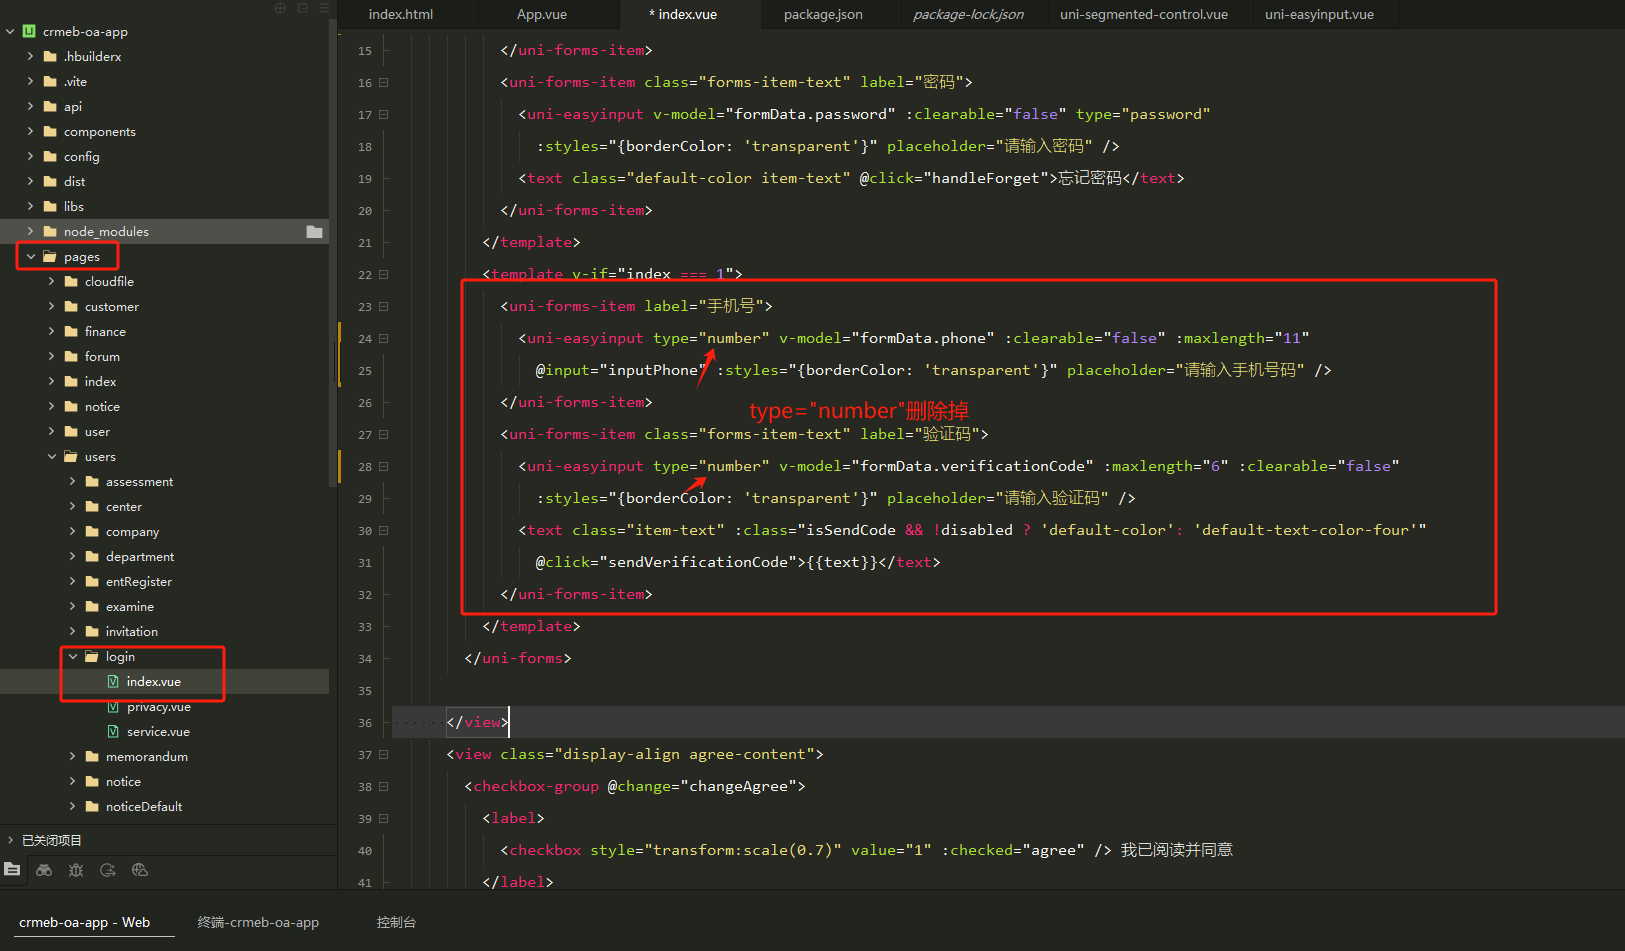Fold code at line 37 marker
Viewport: 1625px width, 951px height.
[384, 754]
